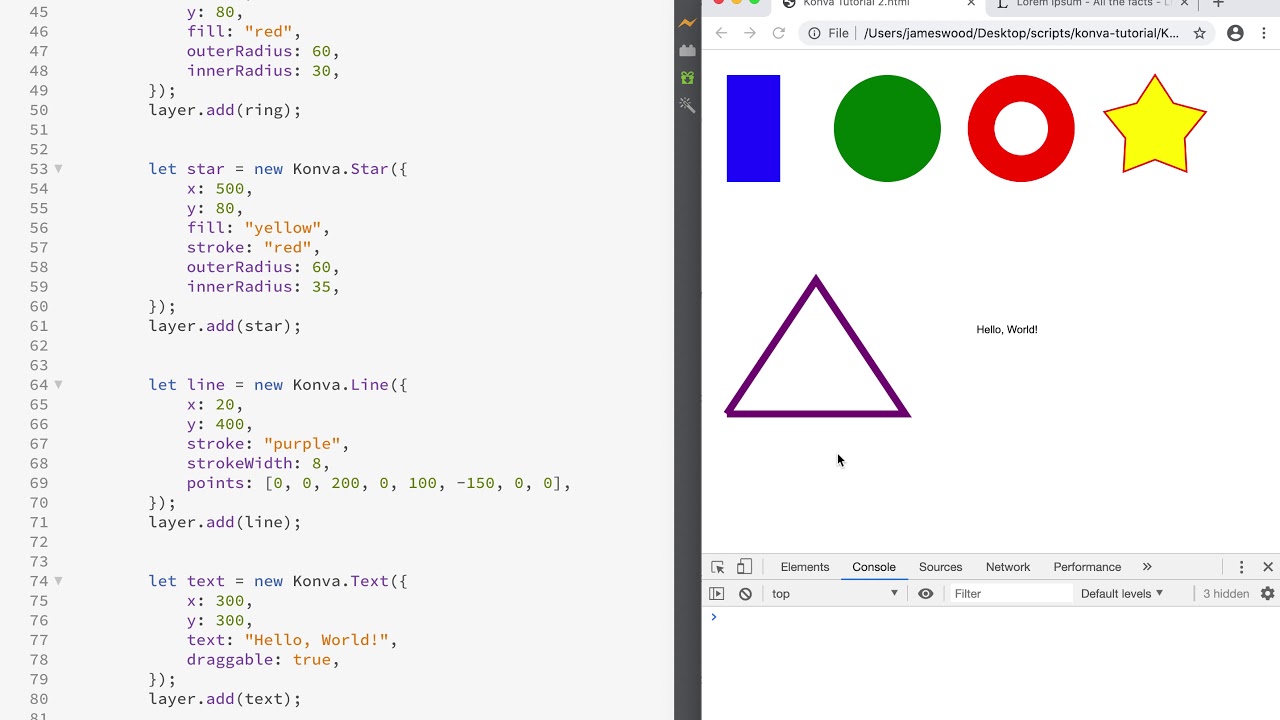The image size is (1280, 720).
Task: Collapse the code block at line 53
Action: click(58, 169)
